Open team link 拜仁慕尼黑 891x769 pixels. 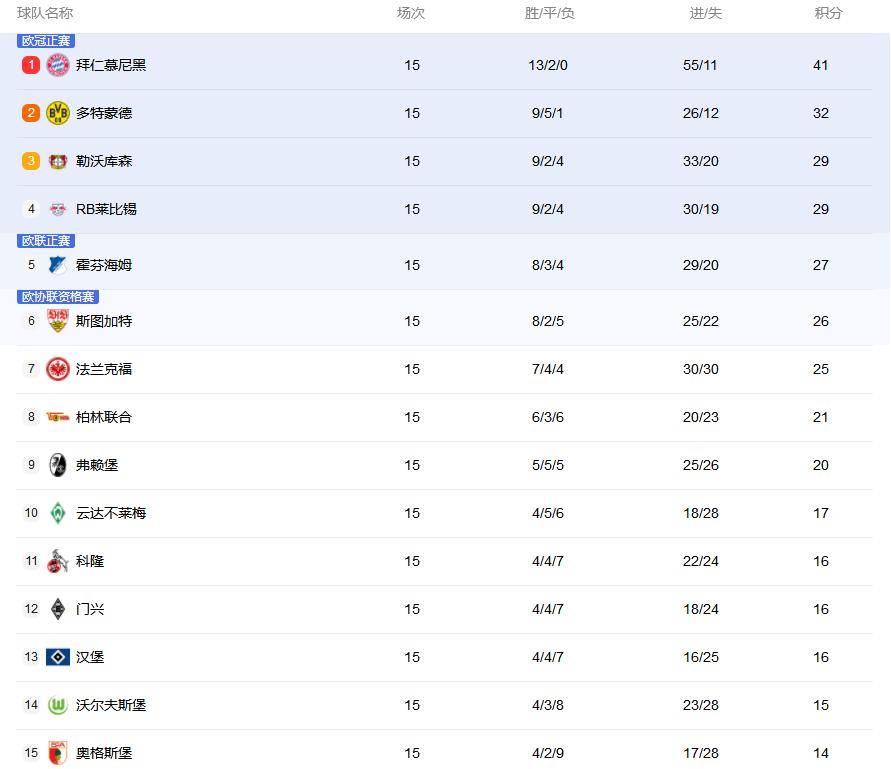111,65
